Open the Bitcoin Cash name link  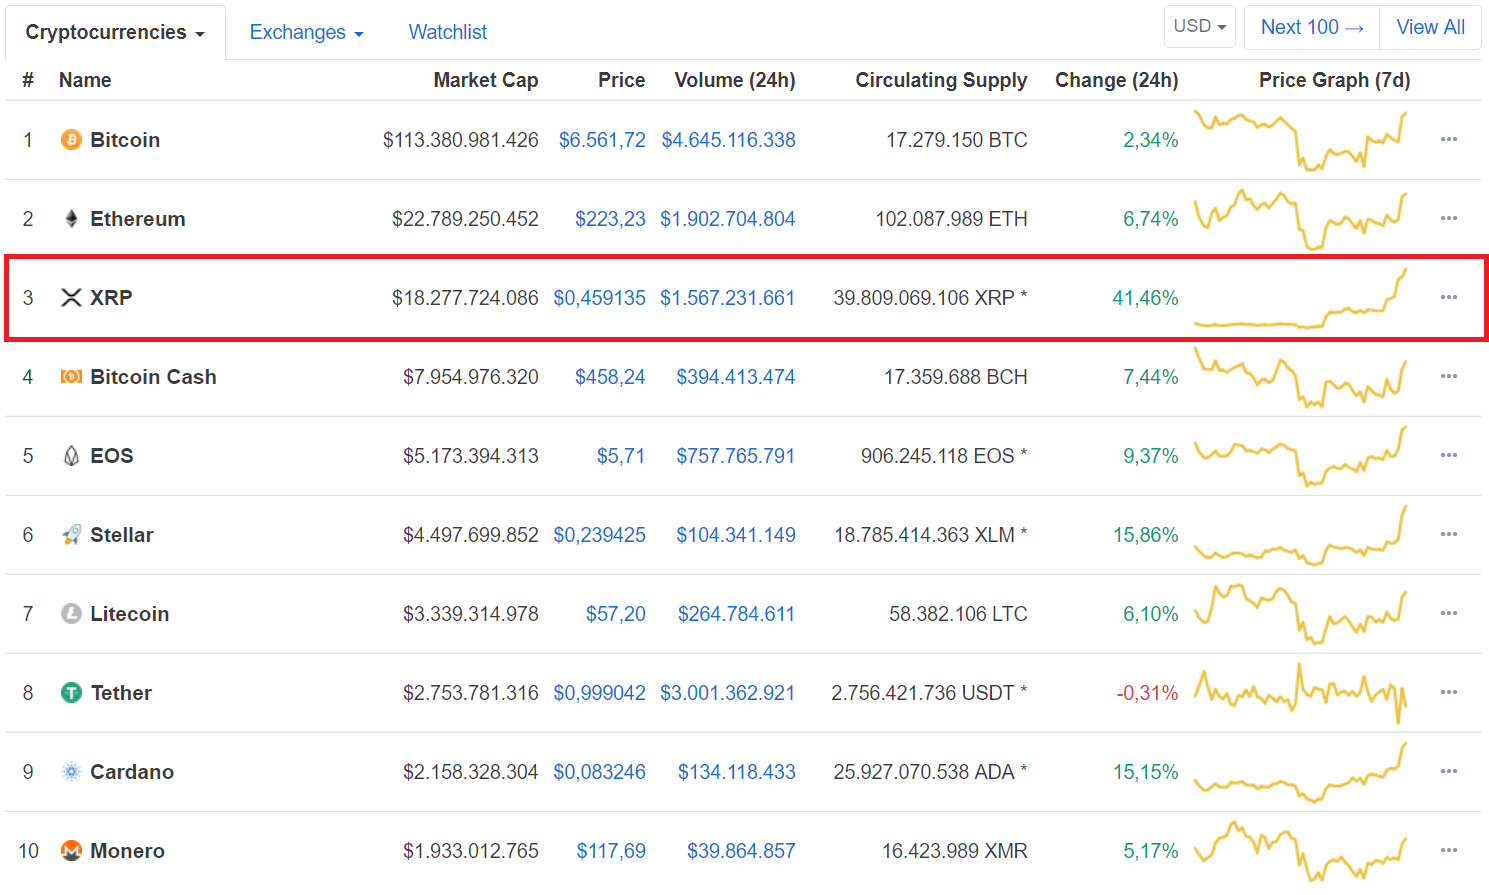(153, 377)
